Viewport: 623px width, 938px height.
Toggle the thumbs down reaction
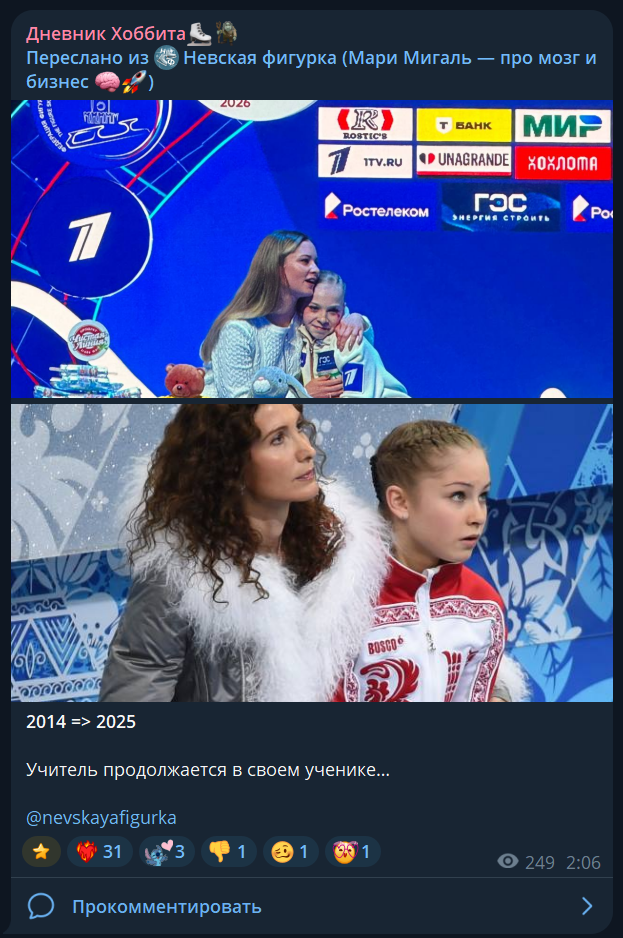[229, 851]
